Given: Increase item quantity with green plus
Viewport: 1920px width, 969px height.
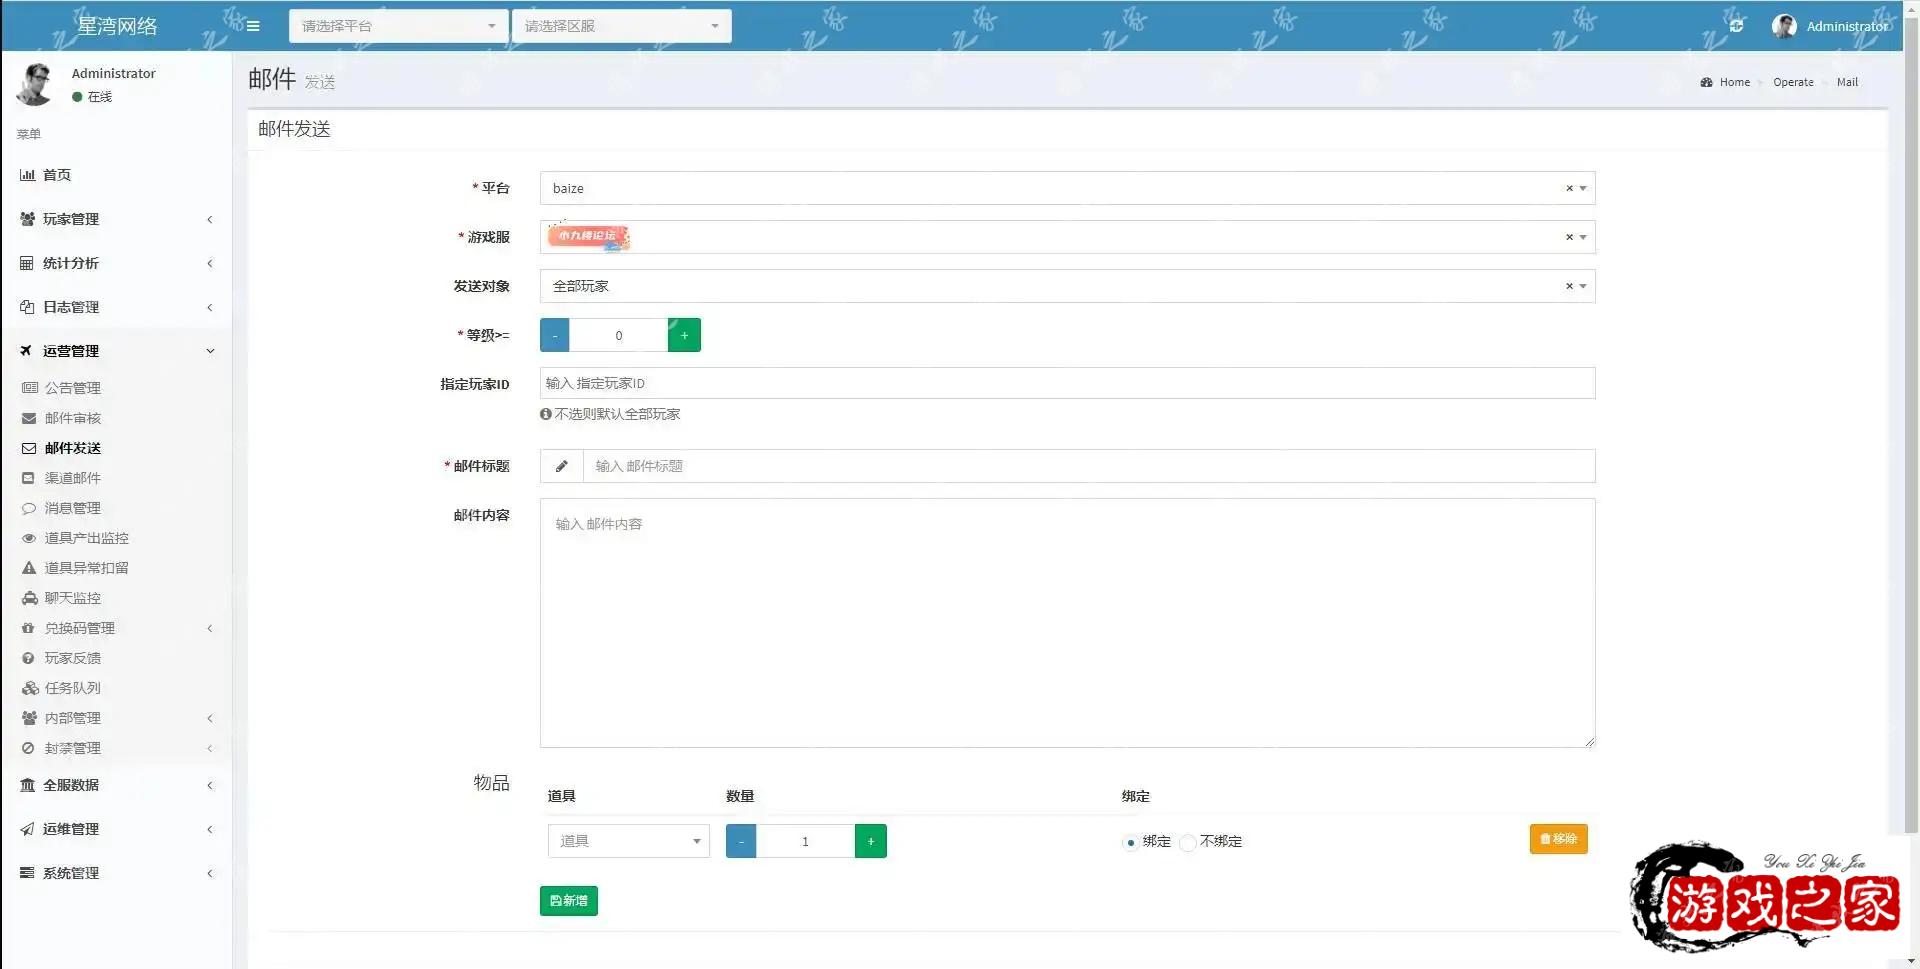Looking at the screenshot, I should 870,841.
